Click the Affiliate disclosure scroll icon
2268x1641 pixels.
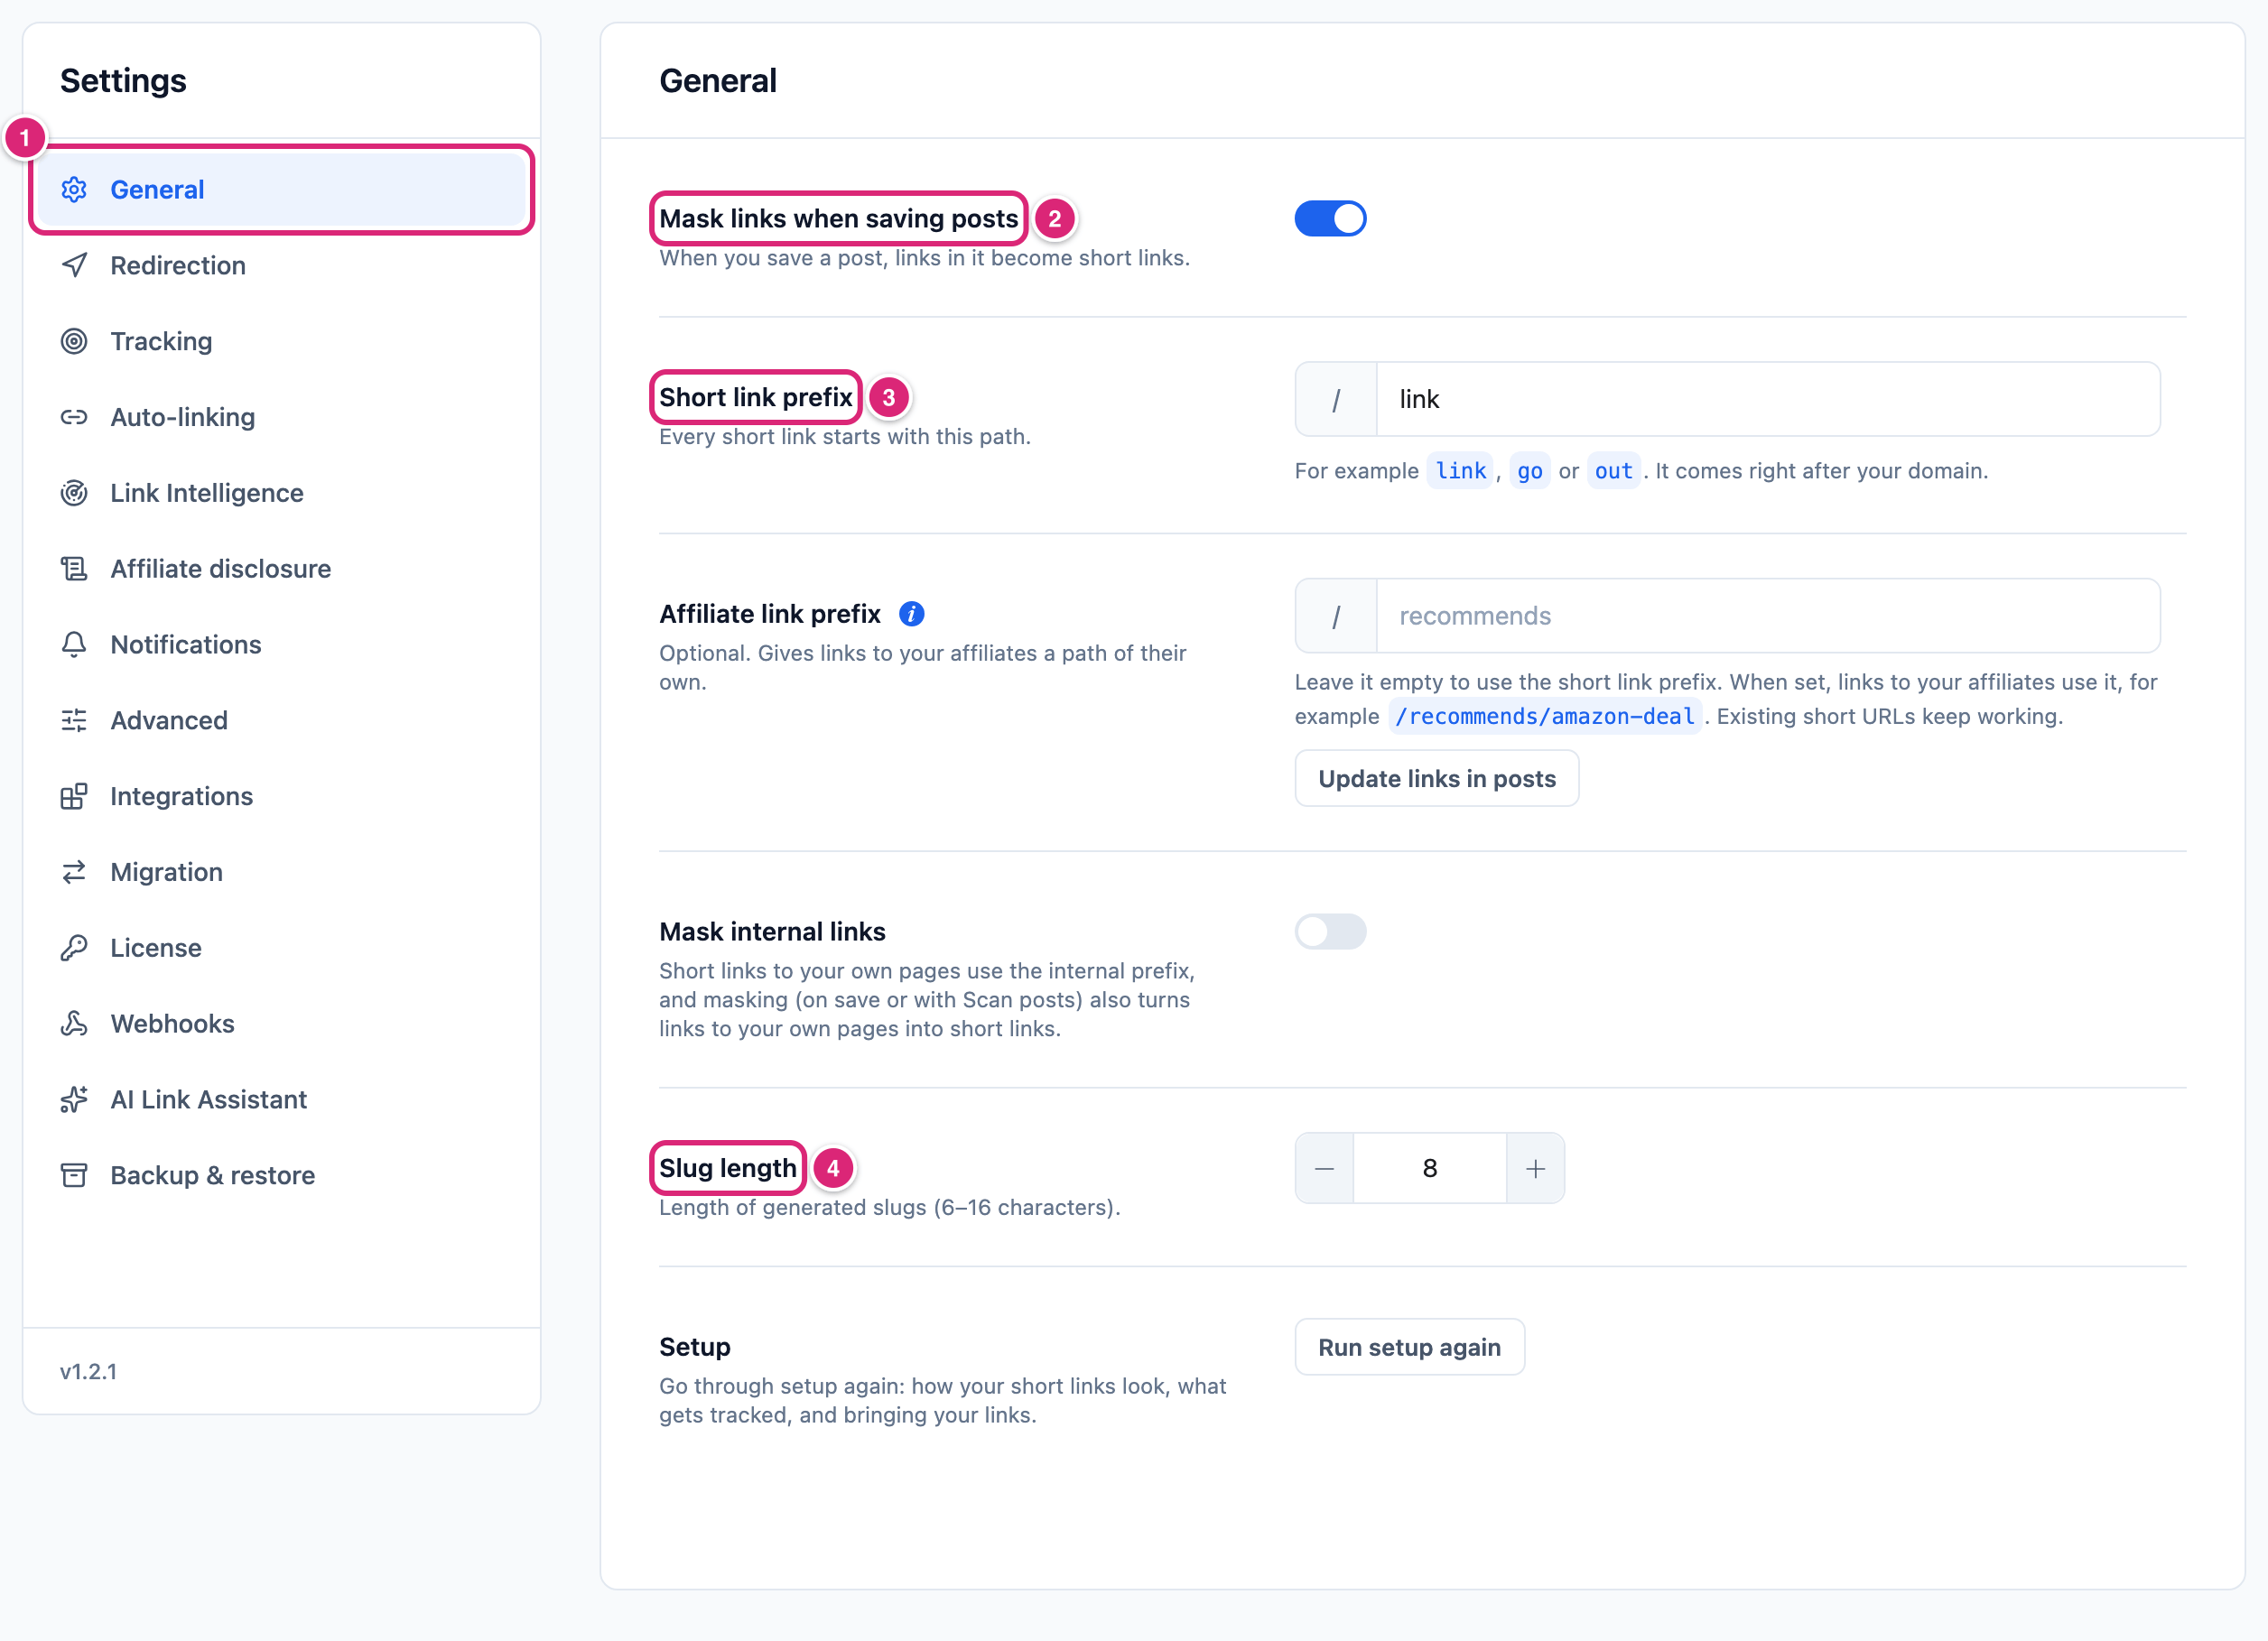74,569
